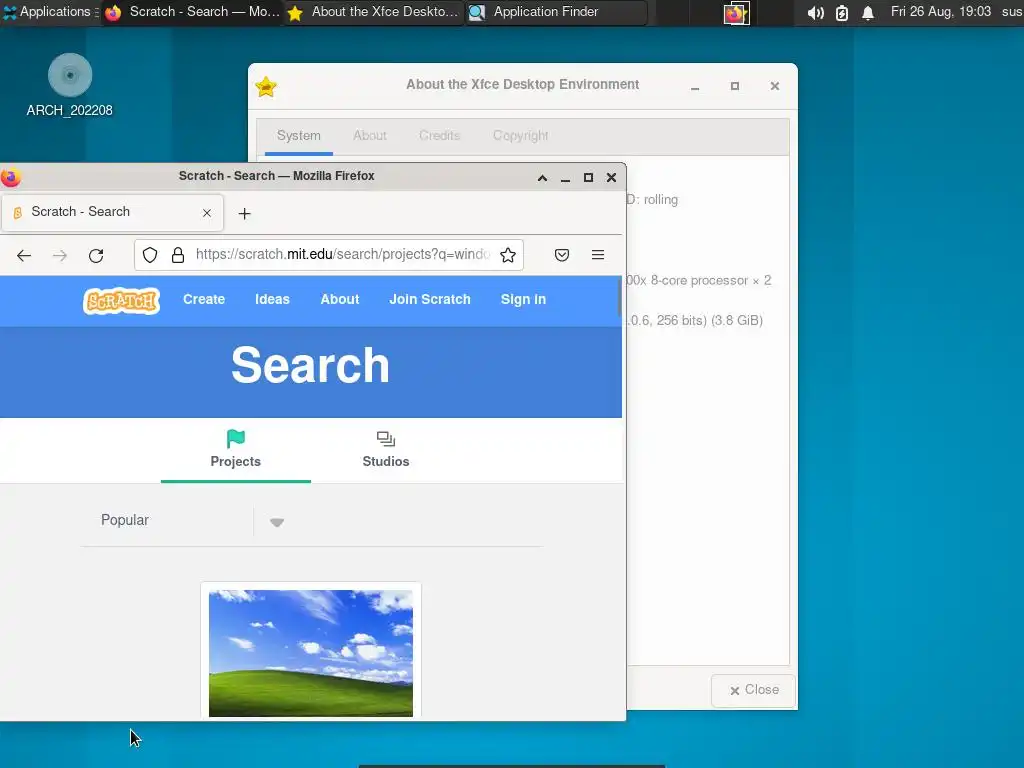
Task: Select the Scratch - Search browser tab
Action: coord(112,212)
